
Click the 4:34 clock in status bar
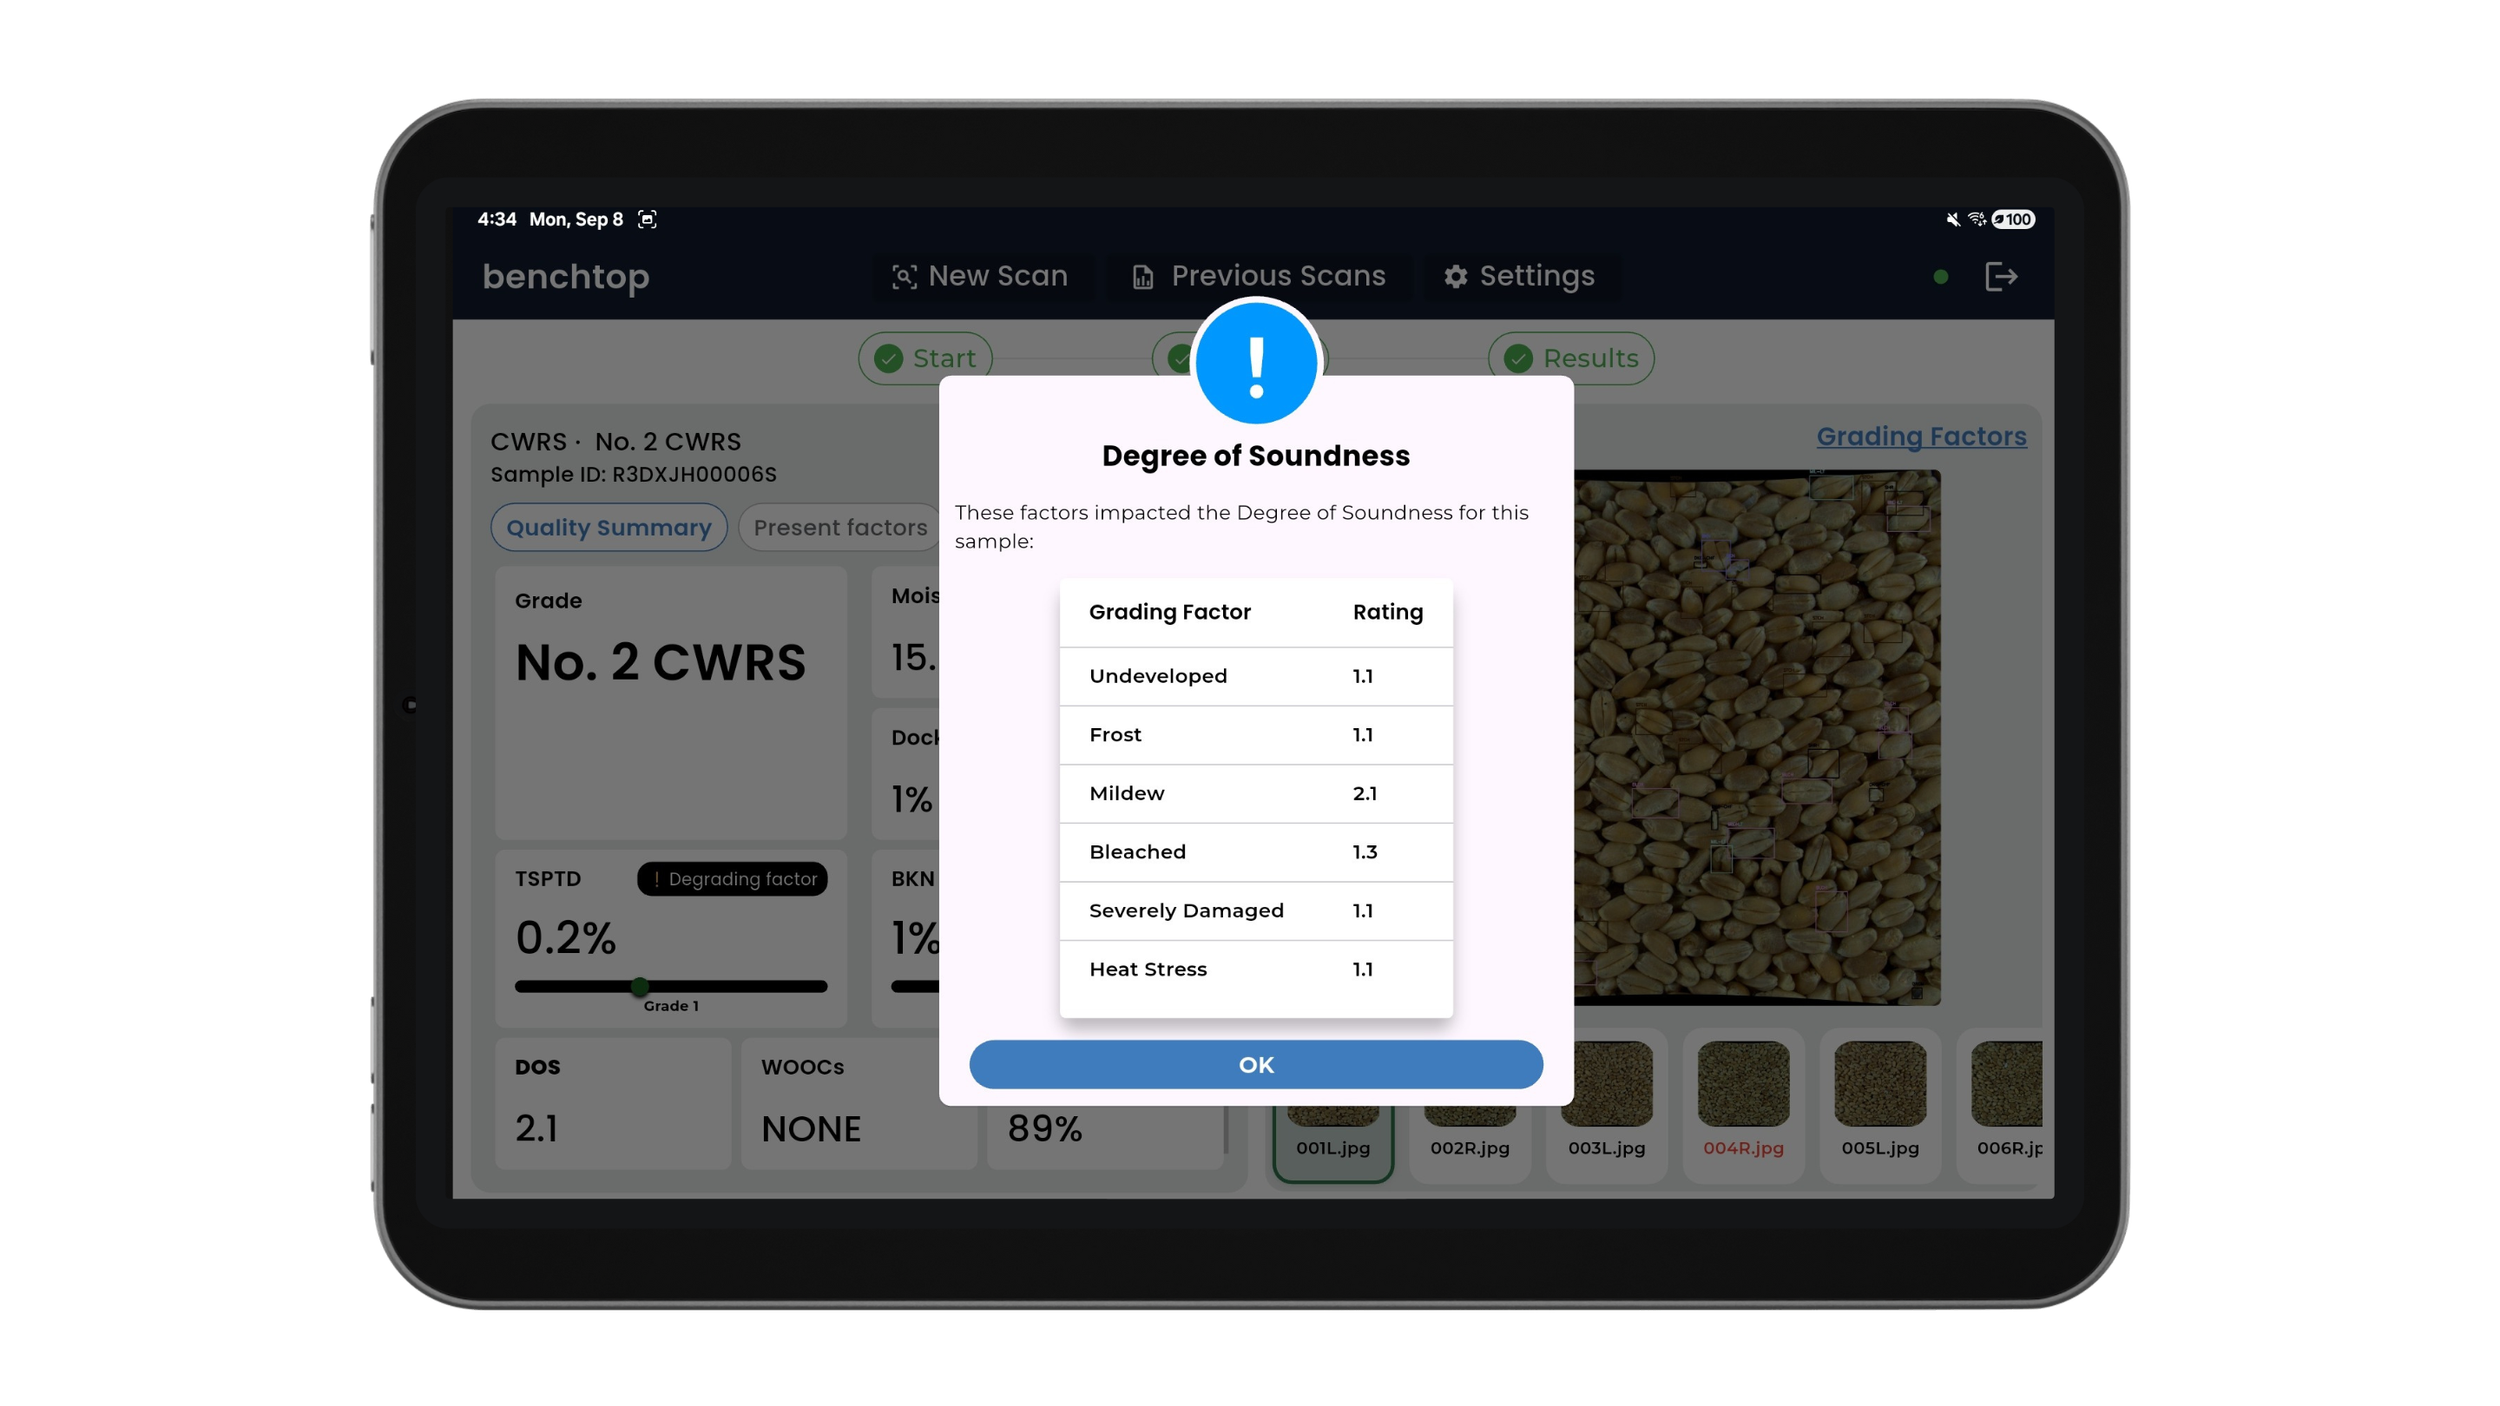[497, 219]
